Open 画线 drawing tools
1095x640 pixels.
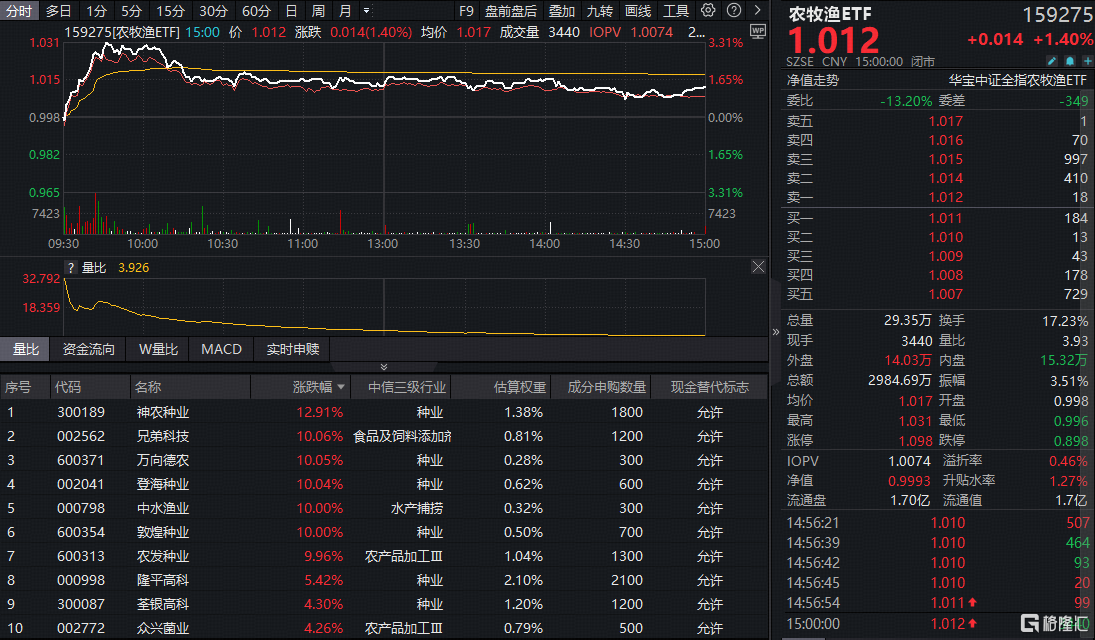(x=638, y=11)
